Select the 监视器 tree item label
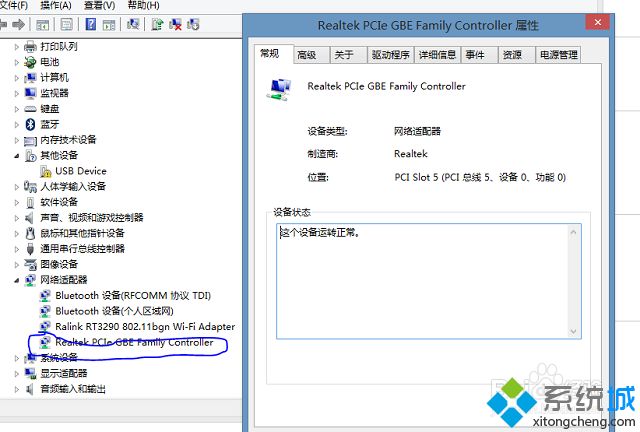Image resolution: width=640 pixels, height=432 pixels. [54, 93]
